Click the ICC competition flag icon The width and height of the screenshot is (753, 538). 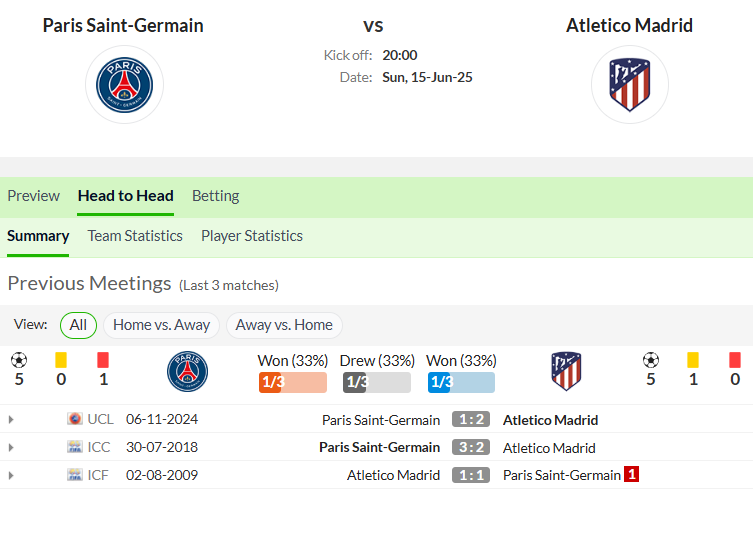coord(74,447)
